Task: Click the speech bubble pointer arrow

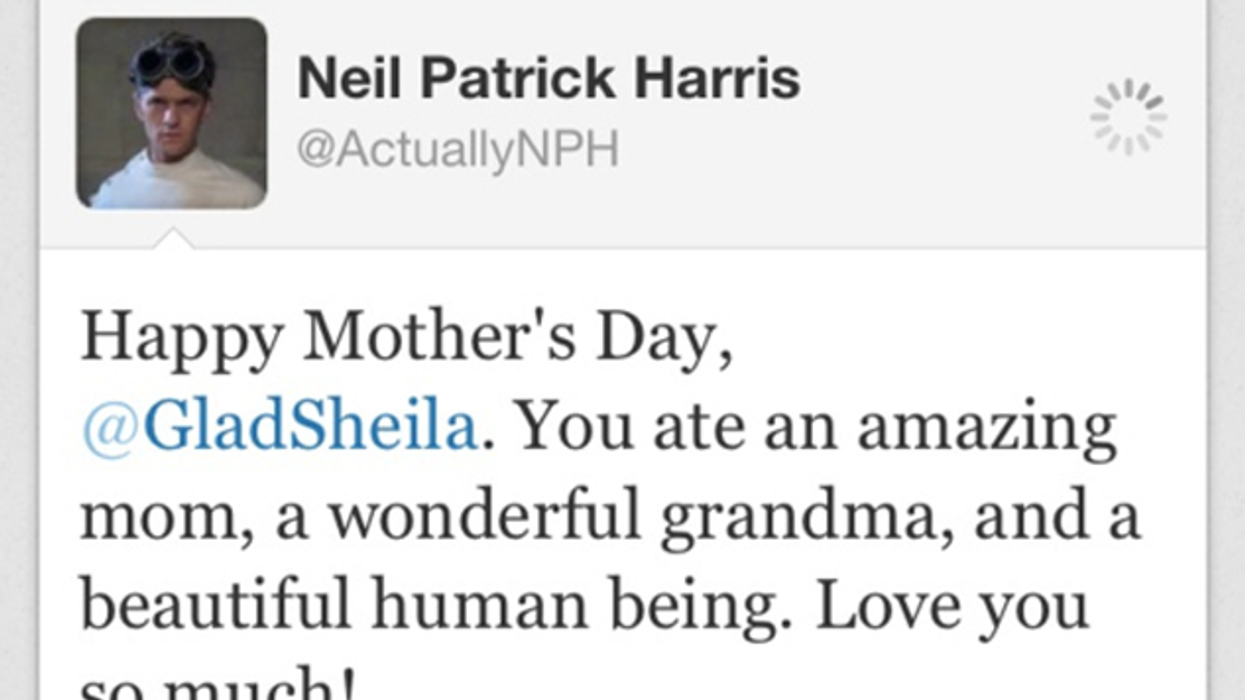Action: point(172,237)
